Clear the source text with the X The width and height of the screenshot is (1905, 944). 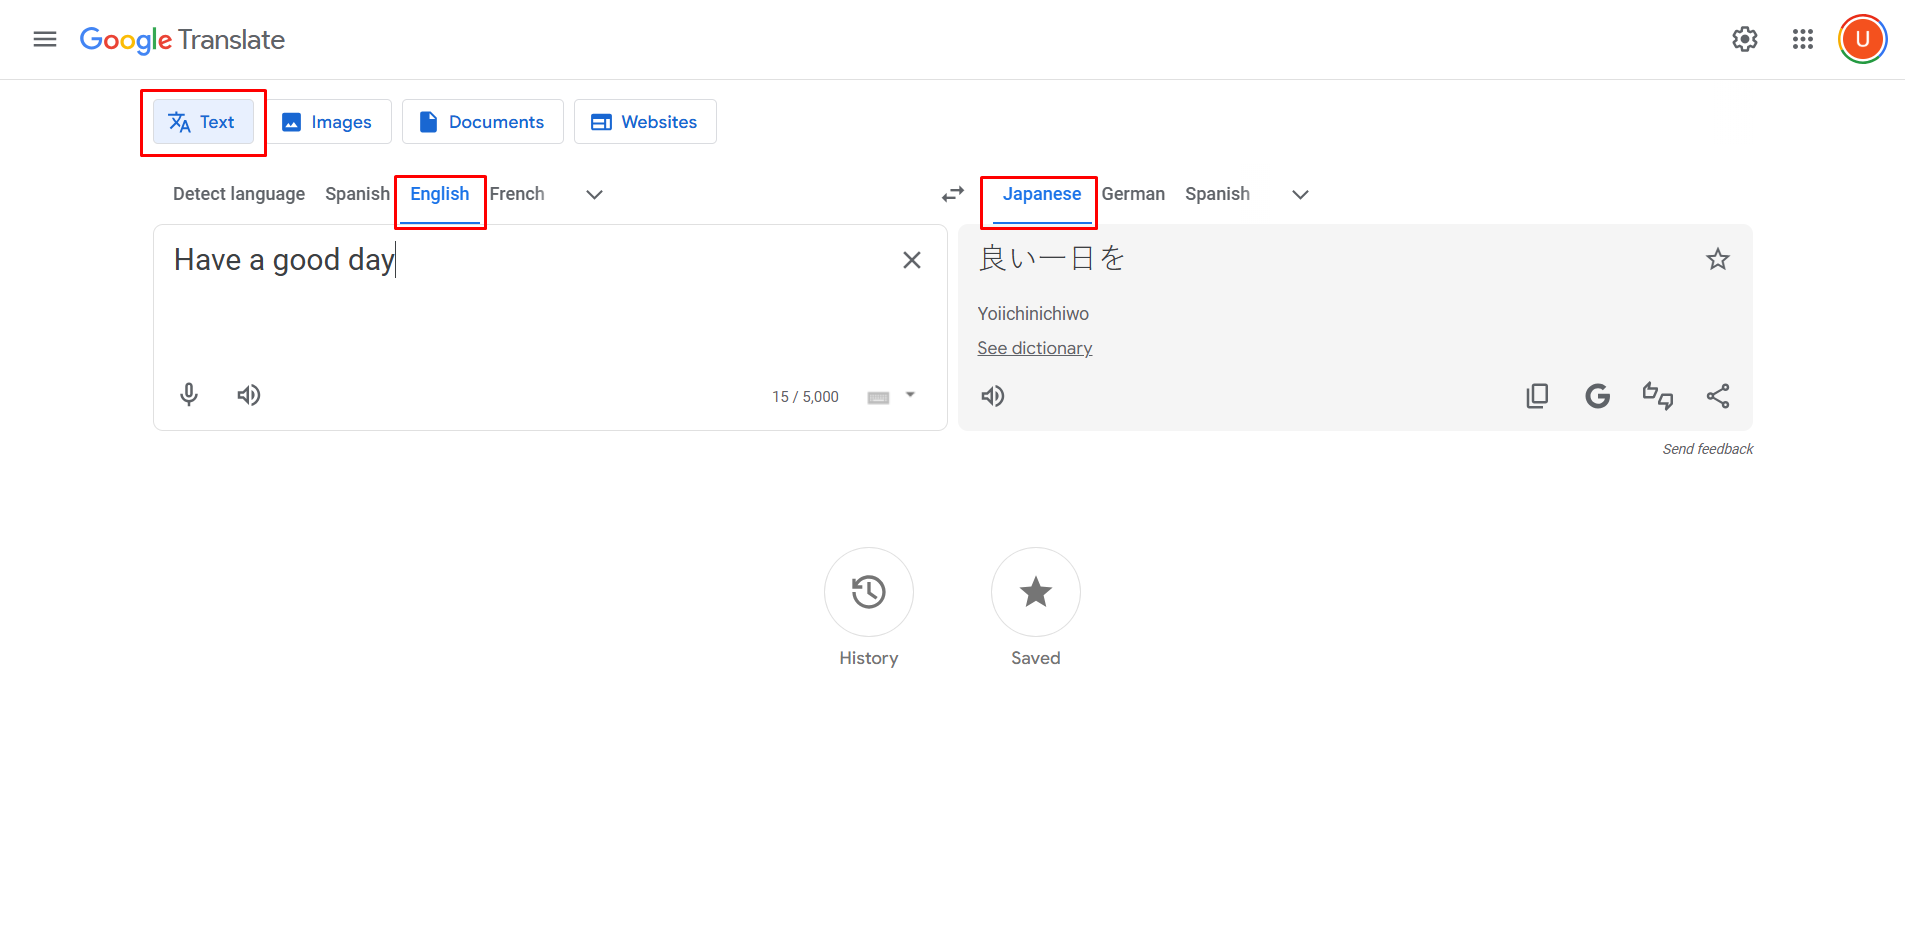click(911, 260)
